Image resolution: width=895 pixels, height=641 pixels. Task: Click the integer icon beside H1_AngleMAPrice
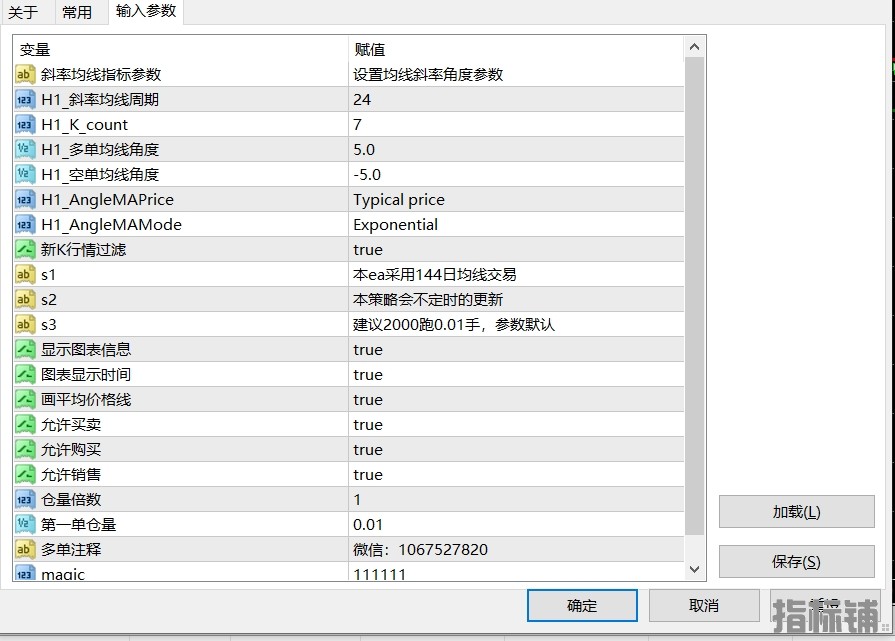25,199
